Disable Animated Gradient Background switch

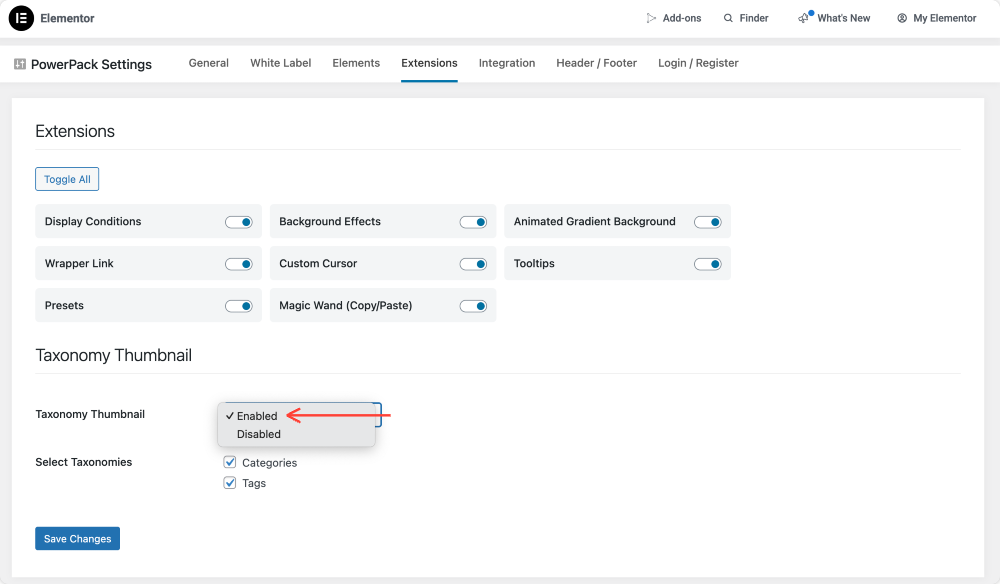pyautogui.click(x=708, y=222)
